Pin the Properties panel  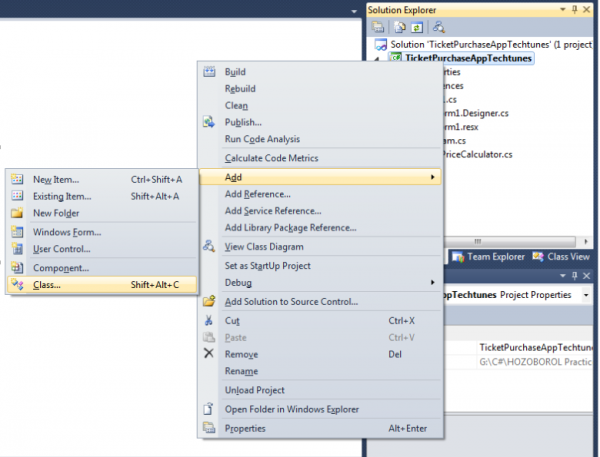pos(575,276)
